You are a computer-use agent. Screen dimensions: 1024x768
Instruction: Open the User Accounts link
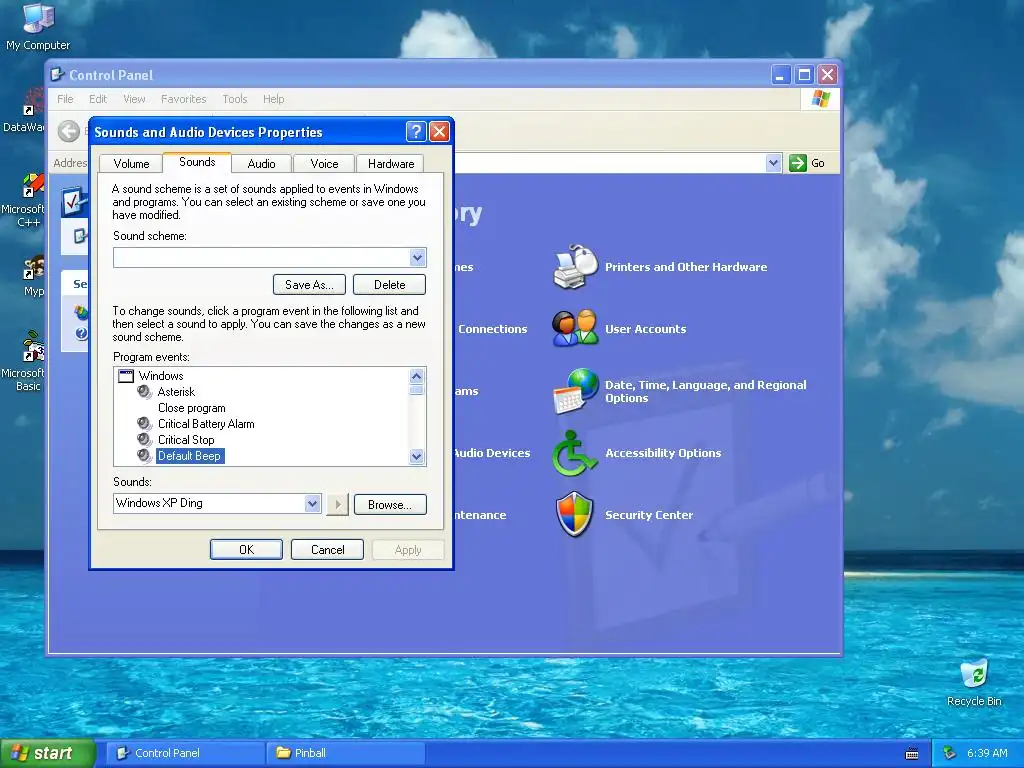(x=645, y=328)
